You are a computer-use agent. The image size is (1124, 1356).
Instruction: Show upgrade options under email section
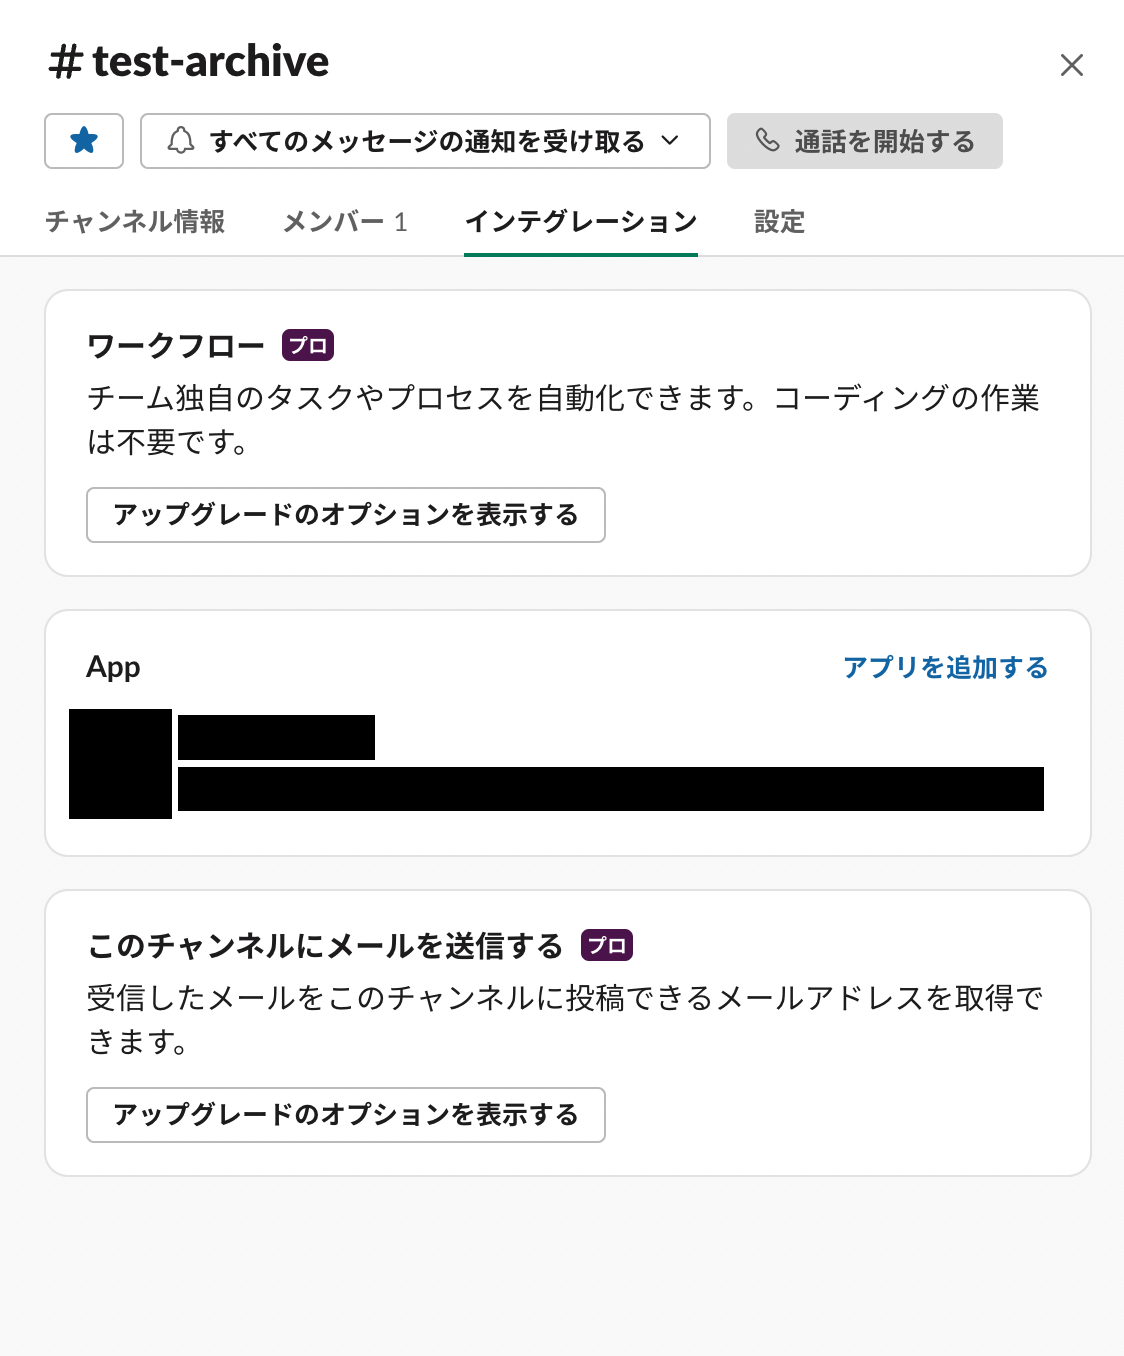pos(345,1115)
